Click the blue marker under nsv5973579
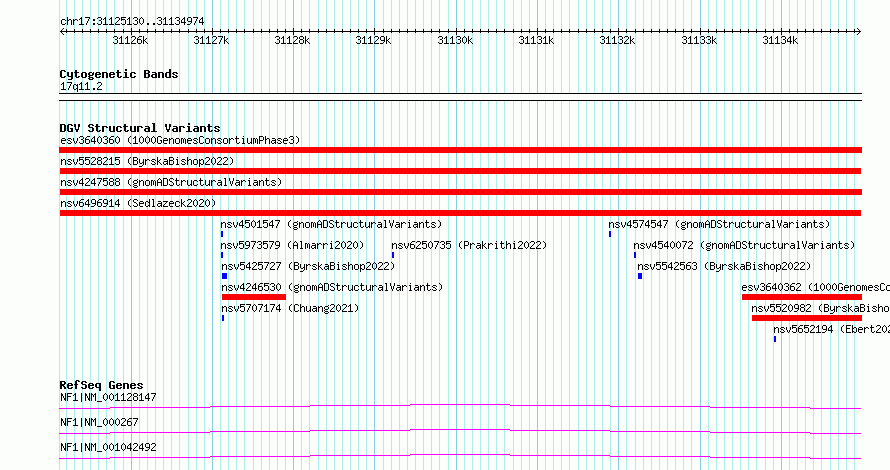Image resolution: width=890 pixels, height=470 pixels. [x=222, y=255]
